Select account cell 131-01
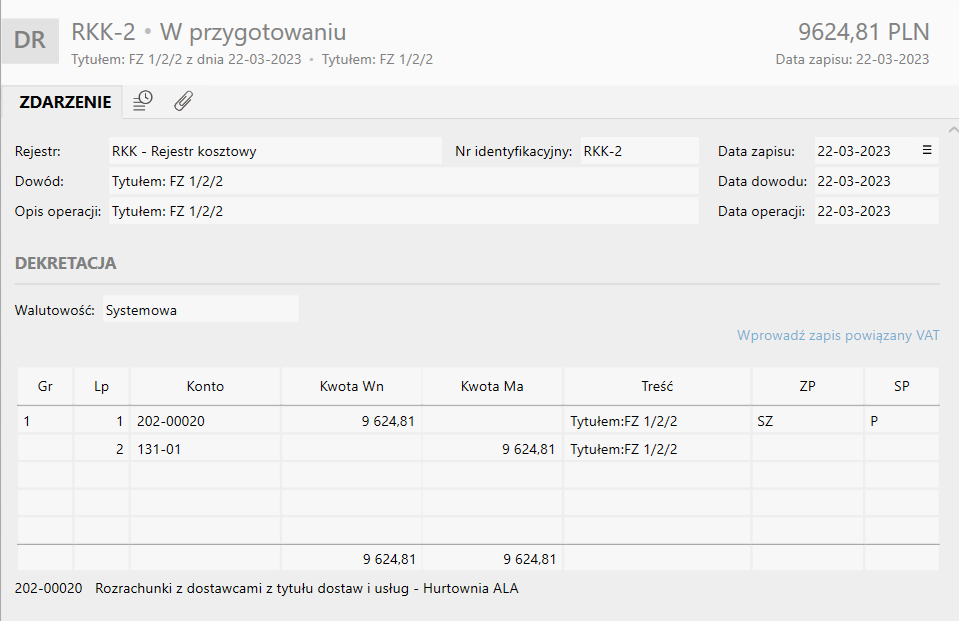 point(206,449)
